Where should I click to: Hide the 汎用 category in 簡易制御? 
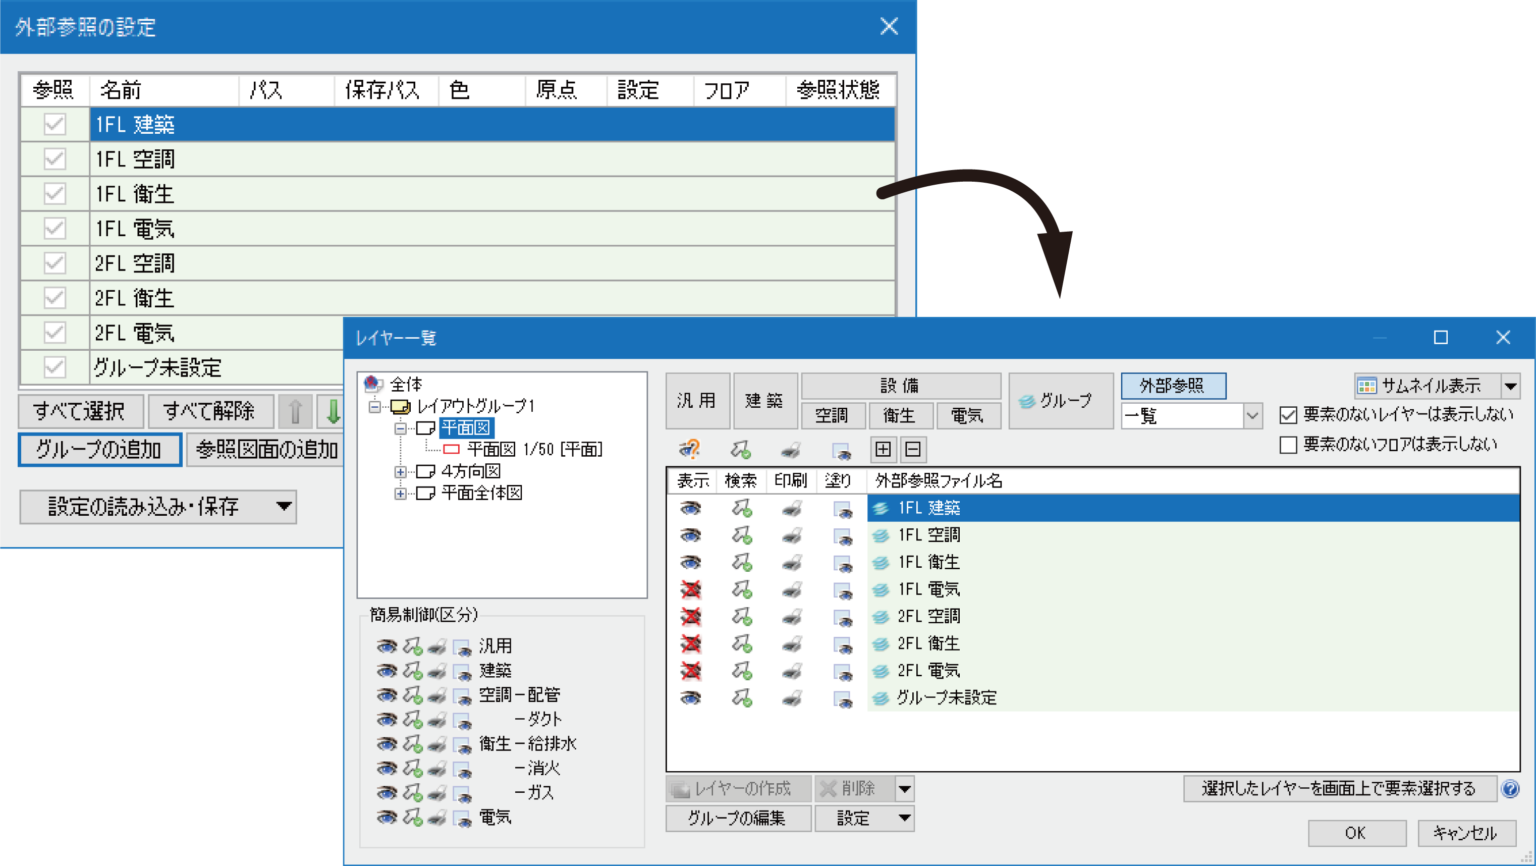[386, 647]
